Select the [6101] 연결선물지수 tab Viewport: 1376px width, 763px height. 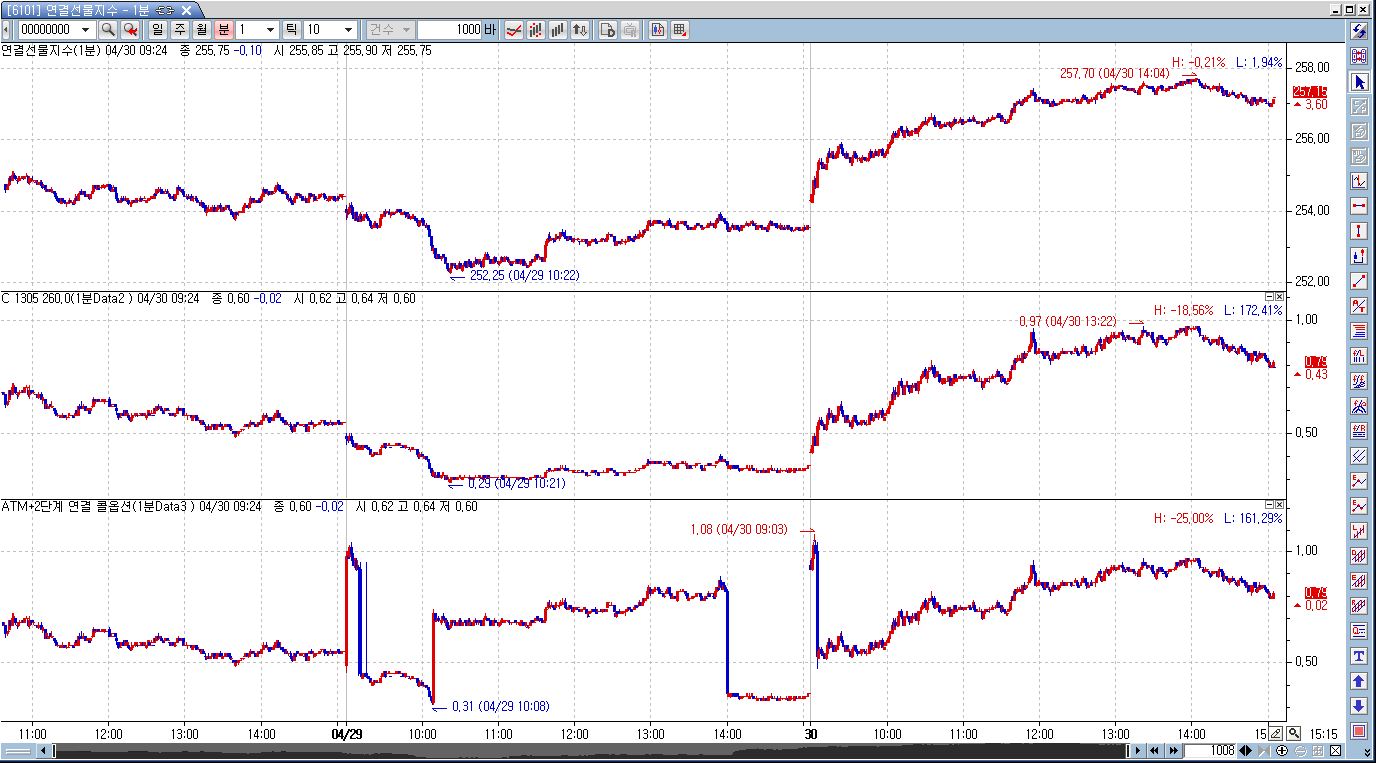point(76,10)
